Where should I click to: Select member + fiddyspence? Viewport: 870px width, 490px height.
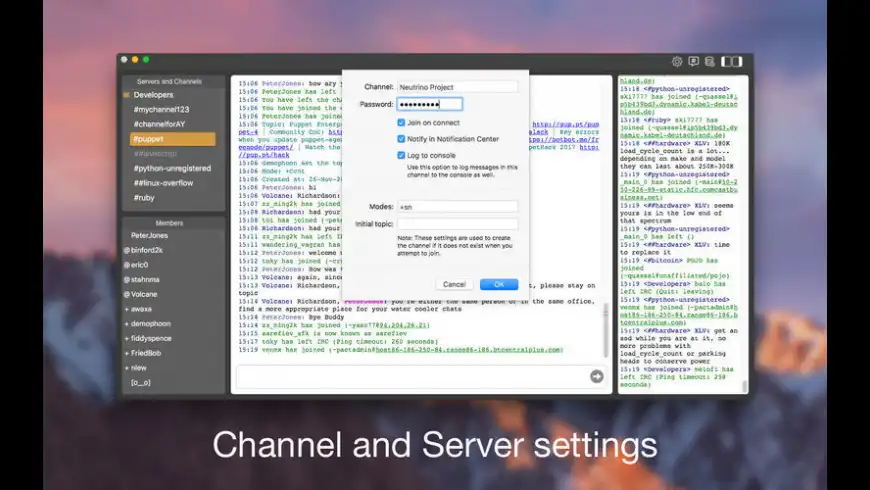coord(148,339)
